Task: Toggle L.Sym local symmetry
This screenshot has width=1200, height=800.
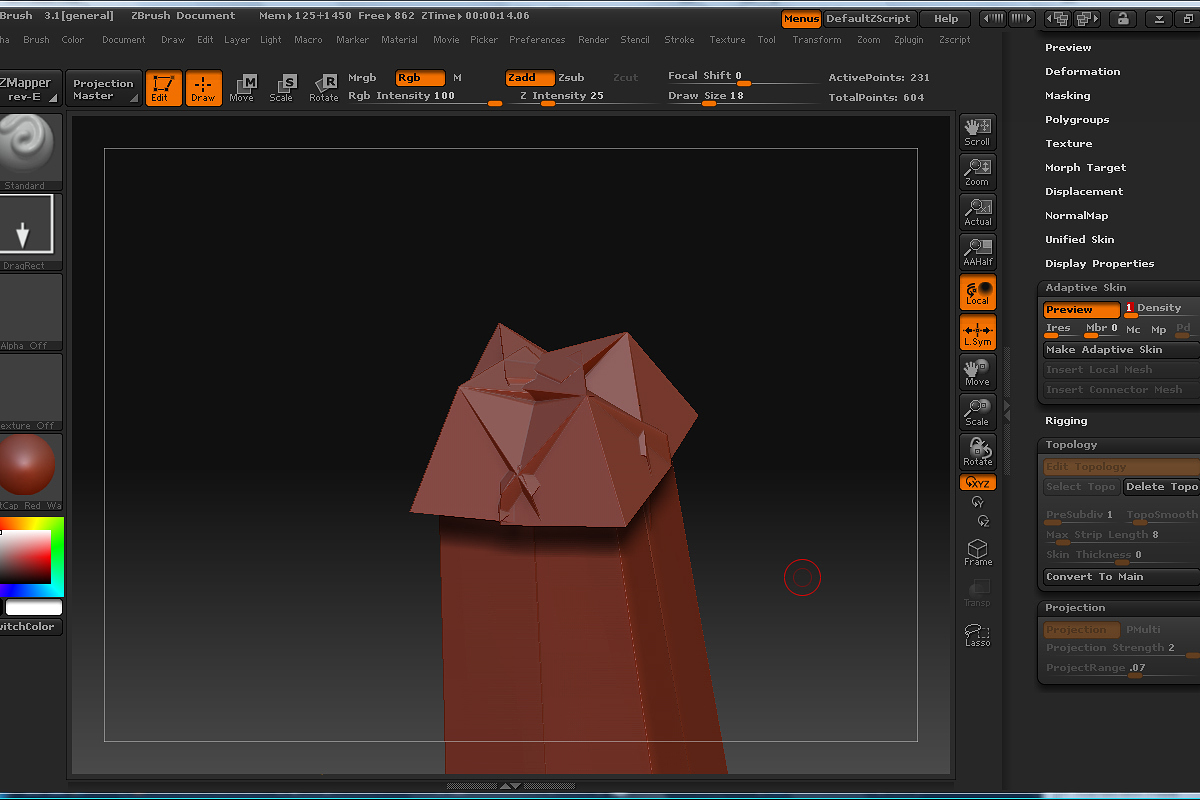Action: pos(977,332)
